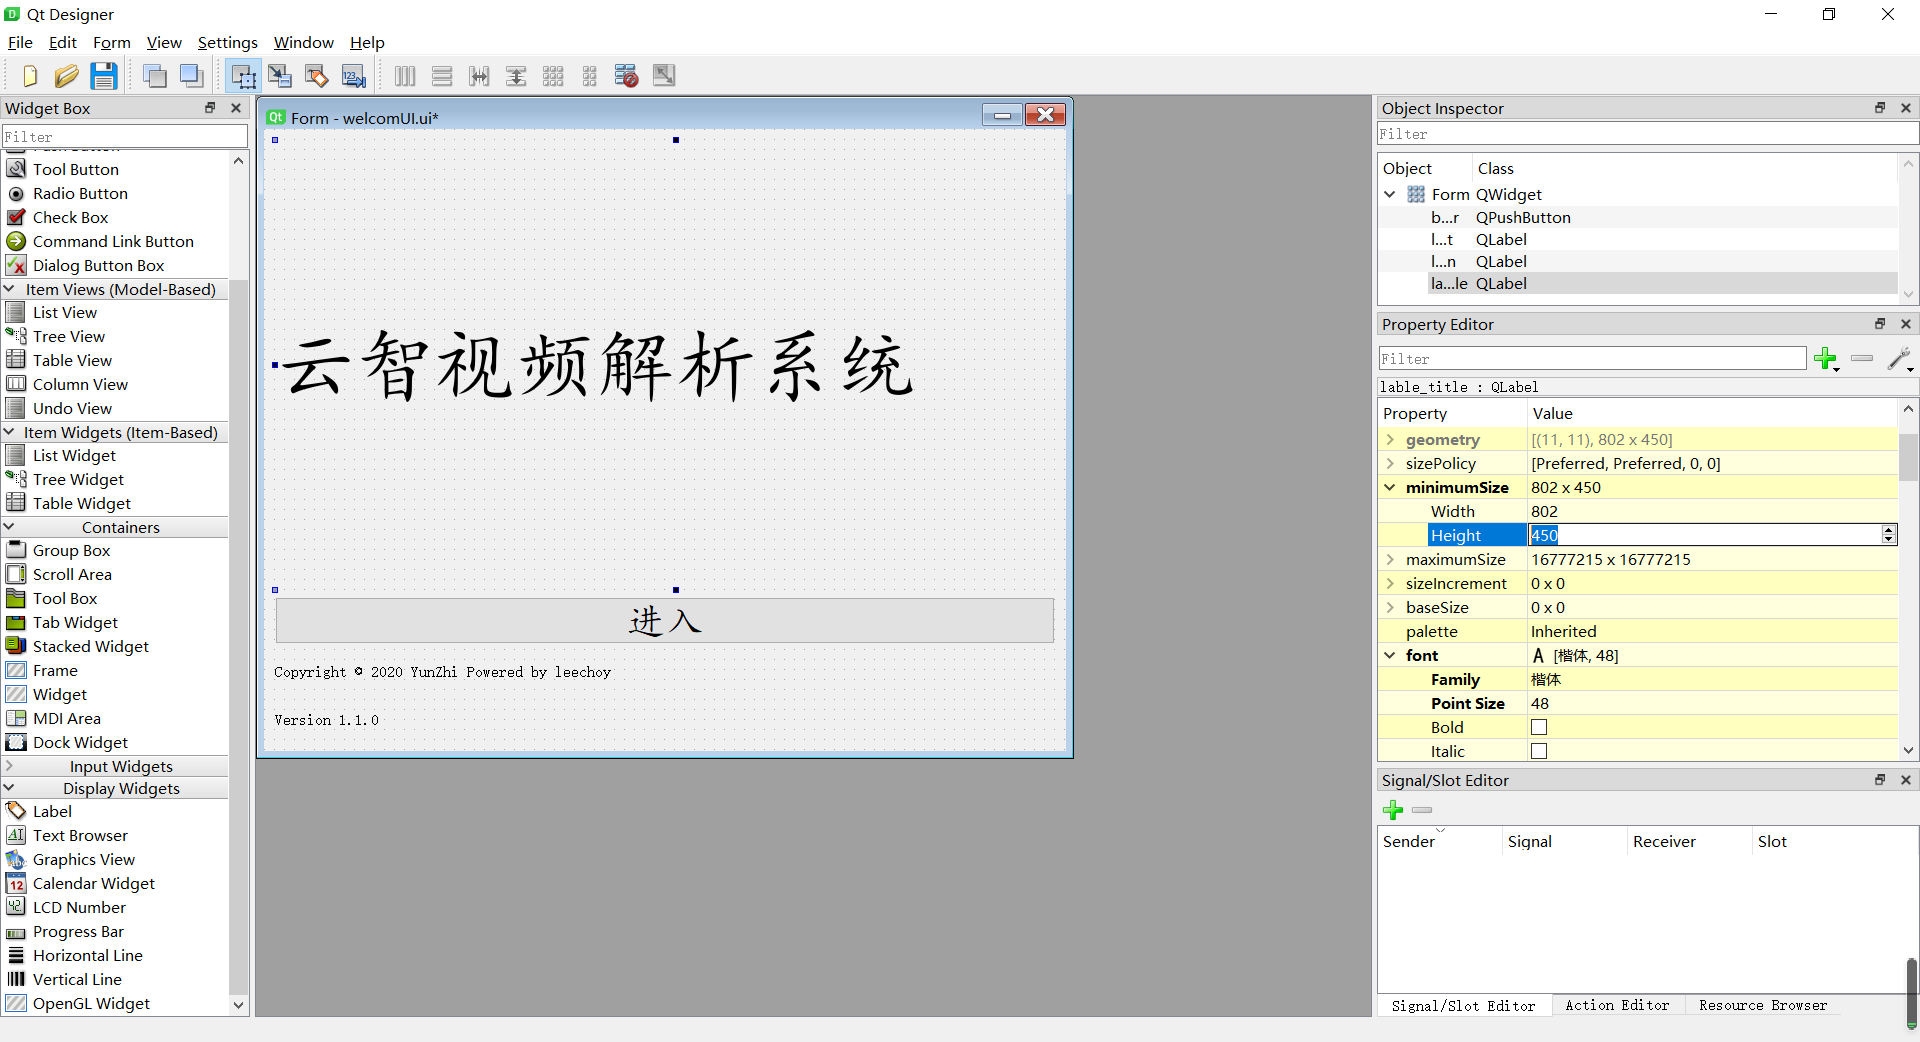This screenshot has height=1042, width=1920.
Task: Switch to Edit Signals/Slots mode
Action: pyautogui.click(x=279, y=75)
